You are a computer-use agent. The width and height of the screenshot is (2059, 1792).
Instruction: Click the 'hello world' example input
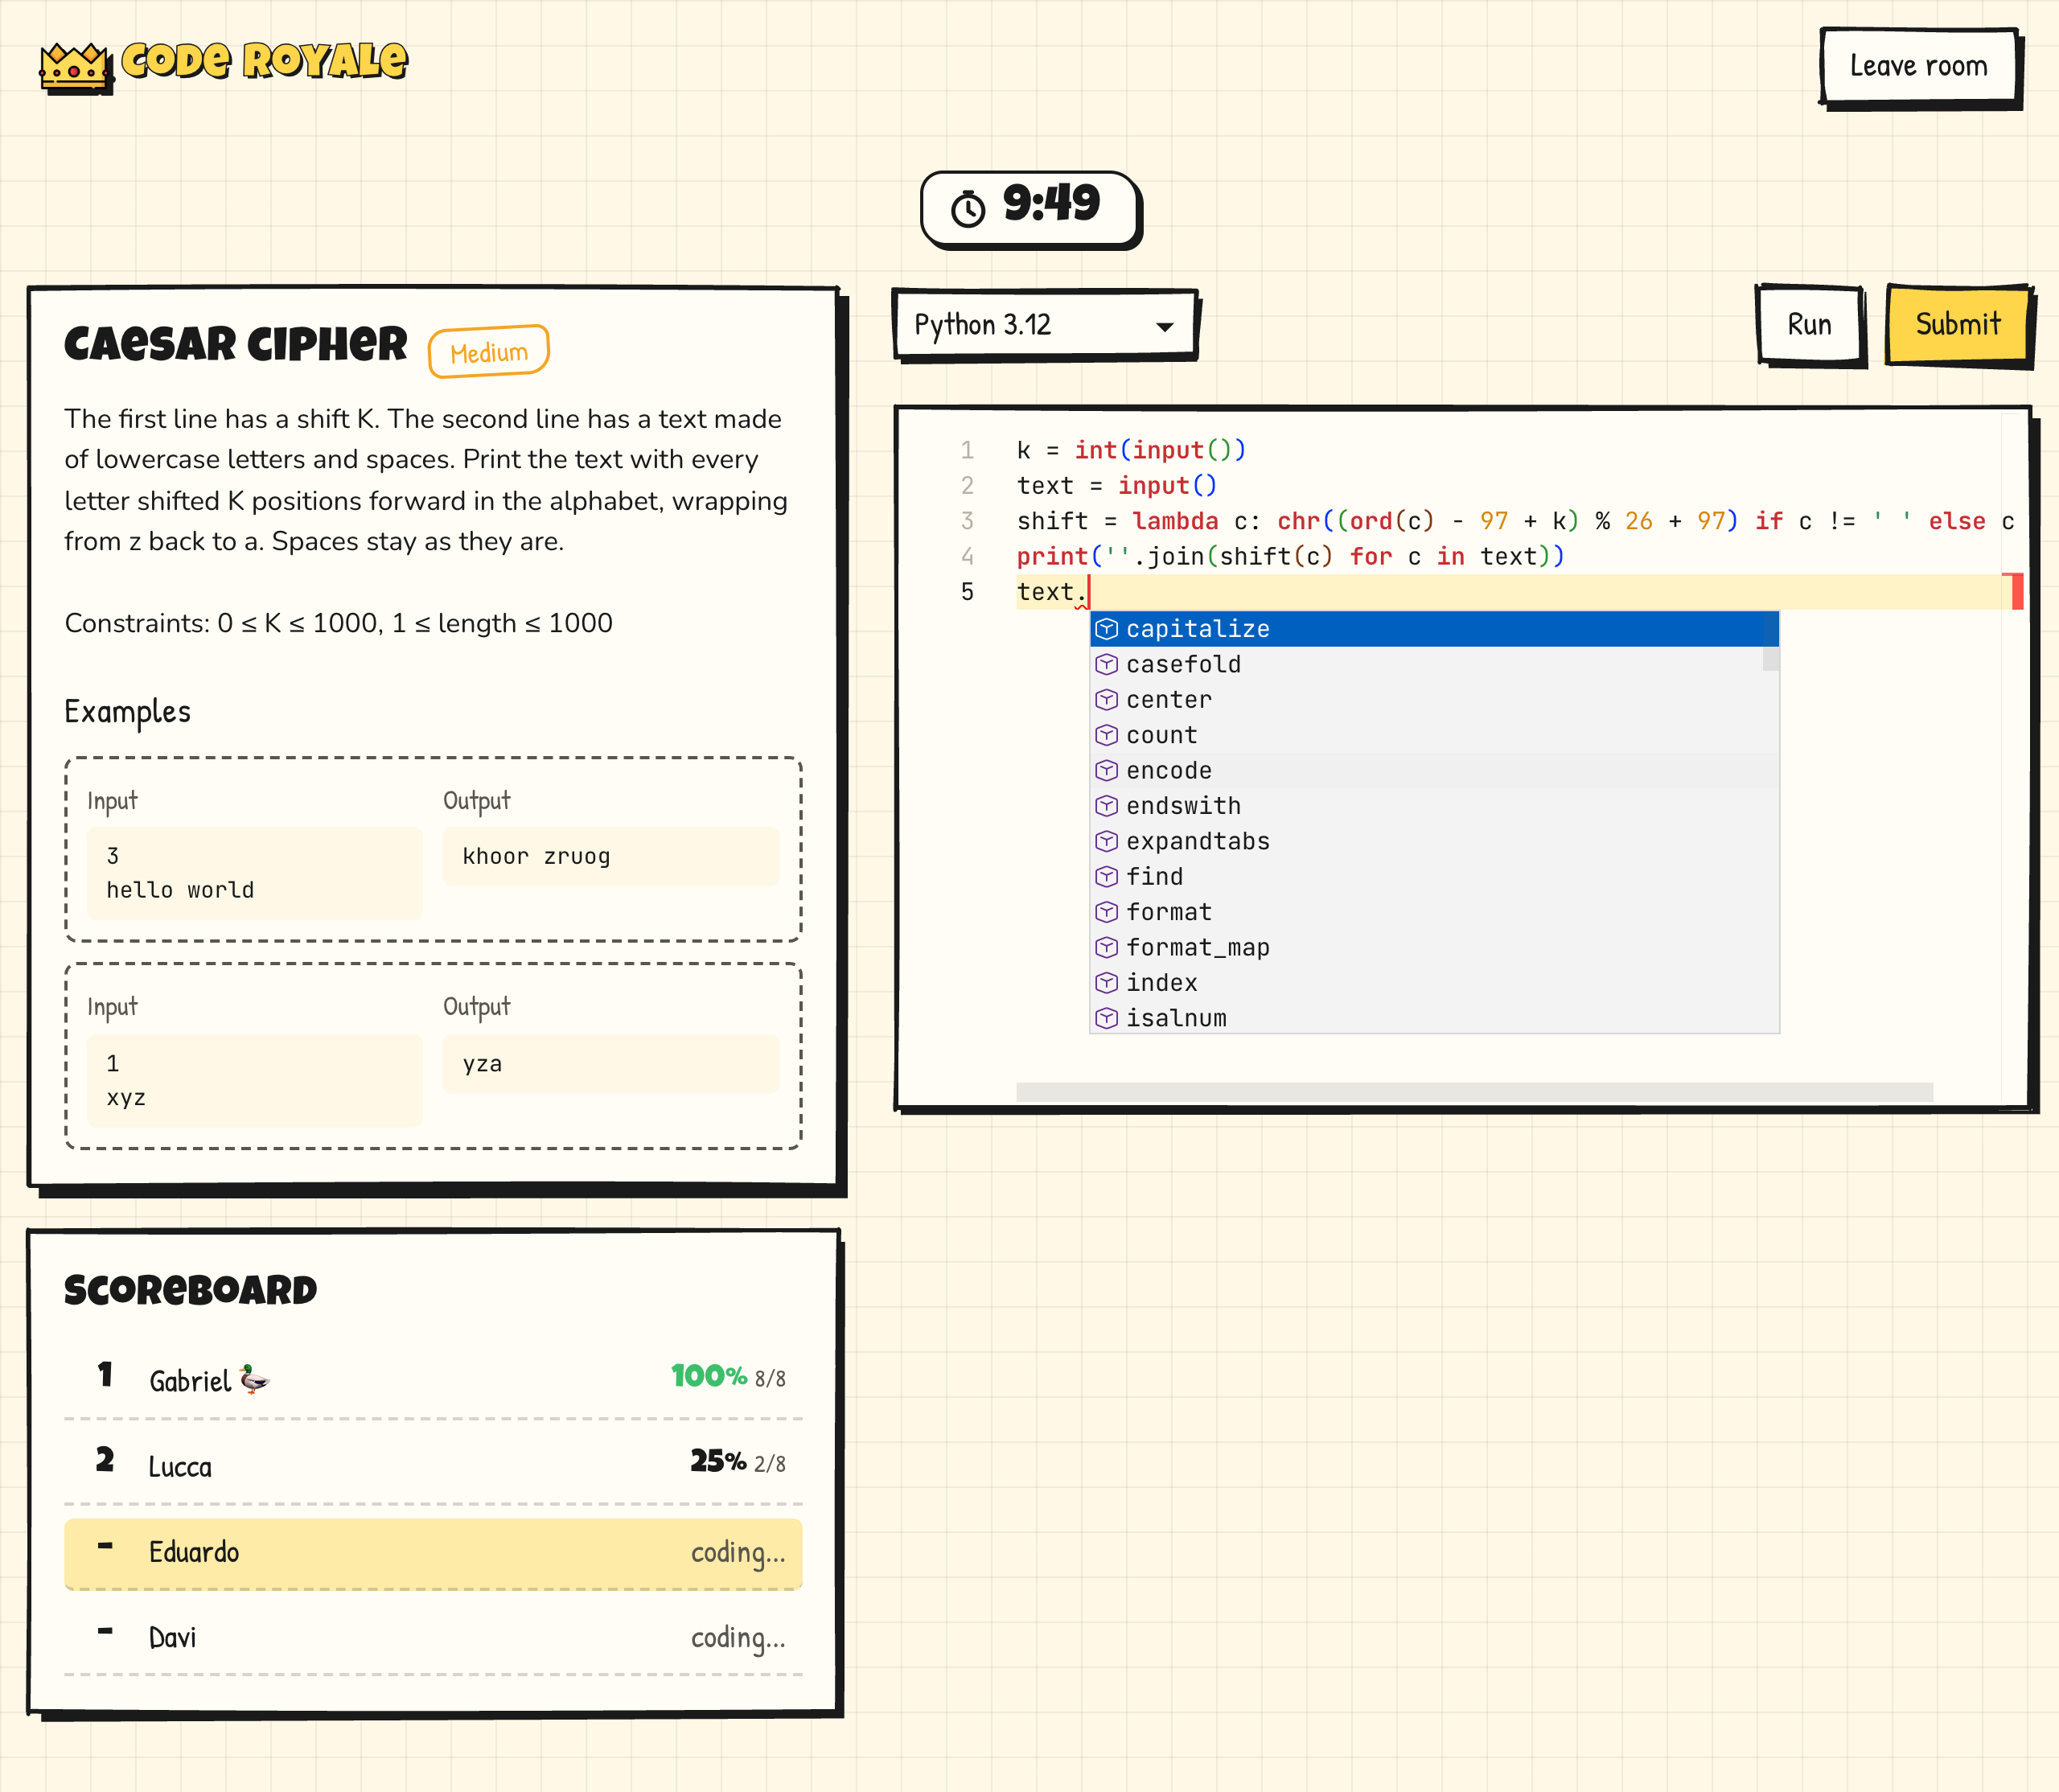pos(180,890)
